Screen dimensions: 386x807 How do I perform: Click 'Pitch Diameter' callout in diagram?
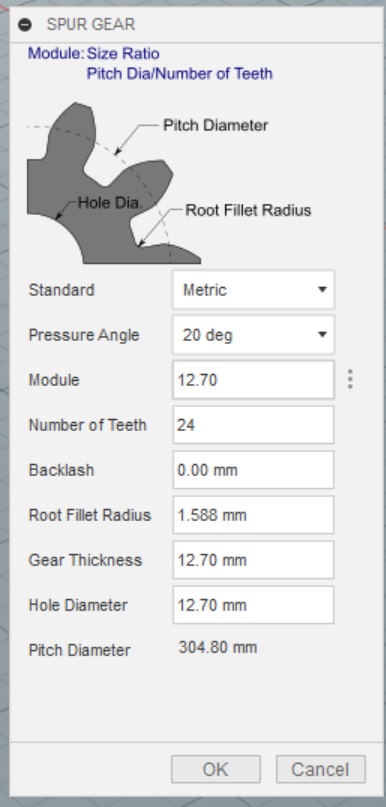click(x=216, y=125)
